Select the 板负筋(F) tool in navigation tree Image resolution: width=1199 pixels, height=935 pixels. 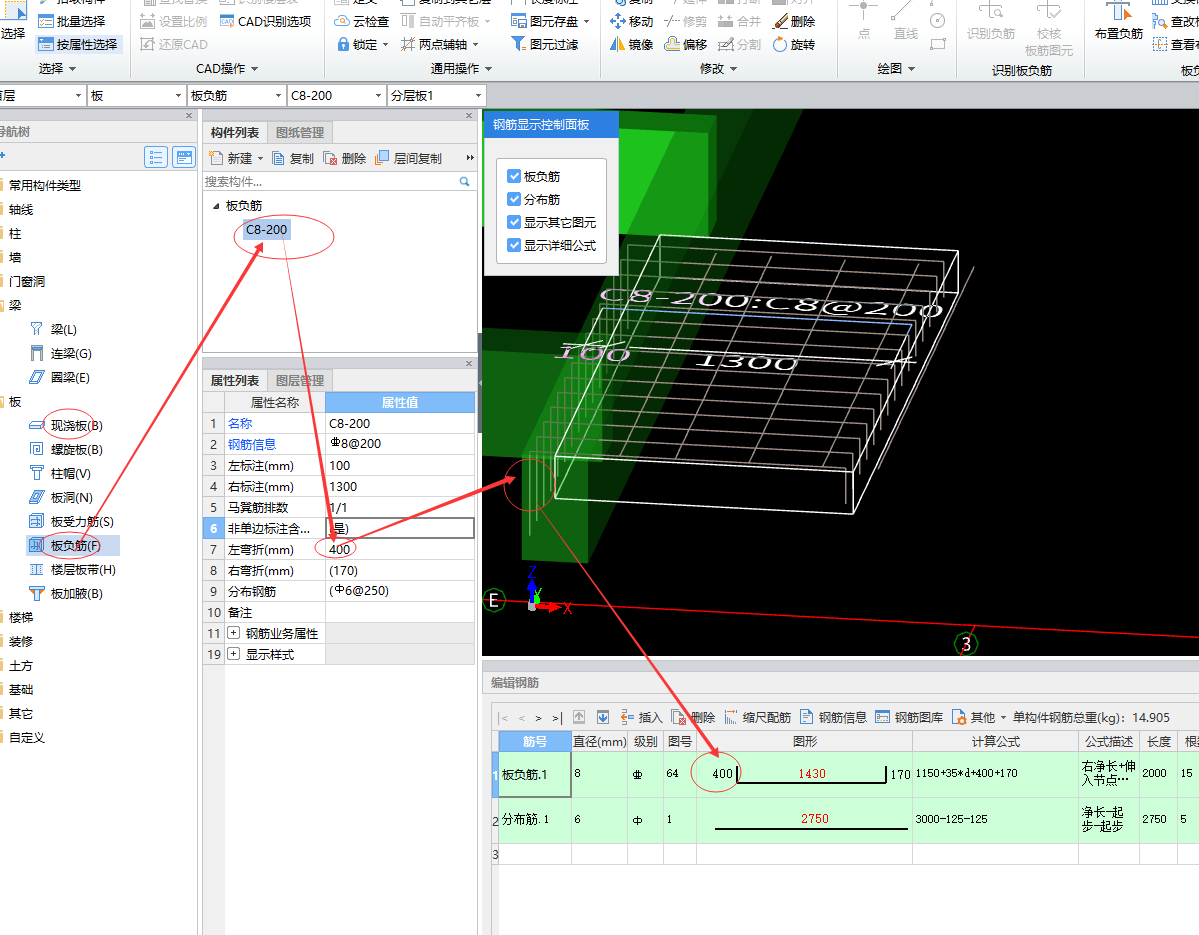75,545
